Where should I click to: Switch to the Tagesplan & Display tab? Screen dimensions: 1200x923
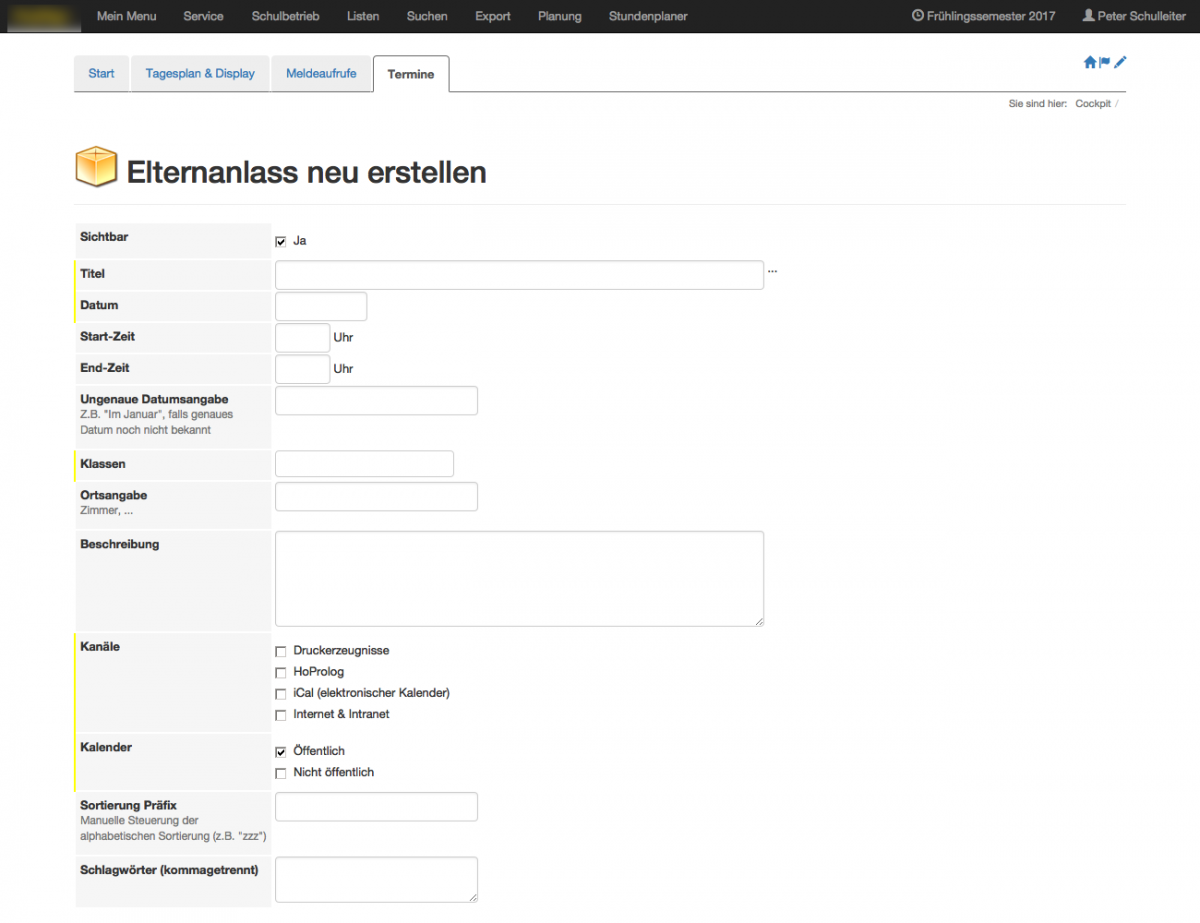(200, 74)
